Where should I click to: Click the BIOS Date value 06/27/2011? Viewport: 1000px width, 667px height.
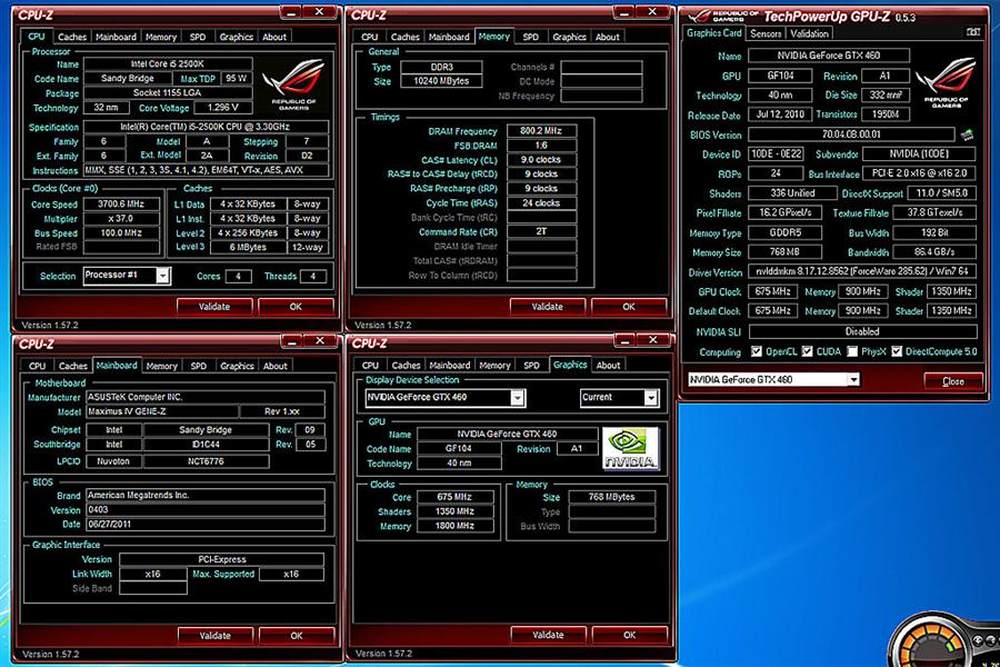pyautogui.click(x=205, y=524)
